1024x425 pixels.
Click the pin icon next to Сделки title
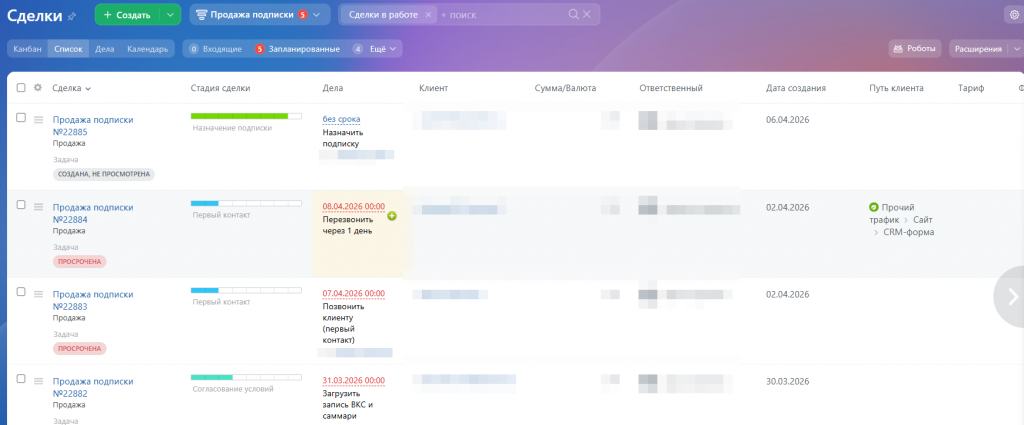point(71,16)
